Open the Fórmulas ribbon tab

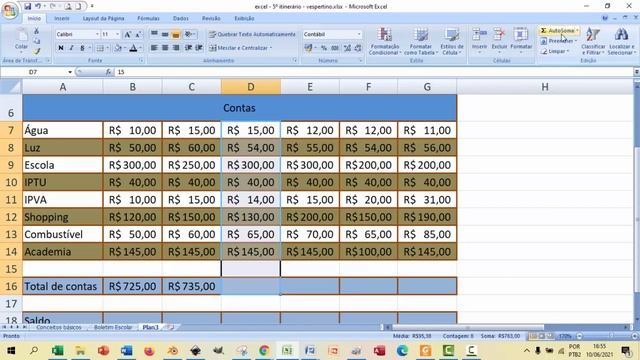tap(148, 18)
